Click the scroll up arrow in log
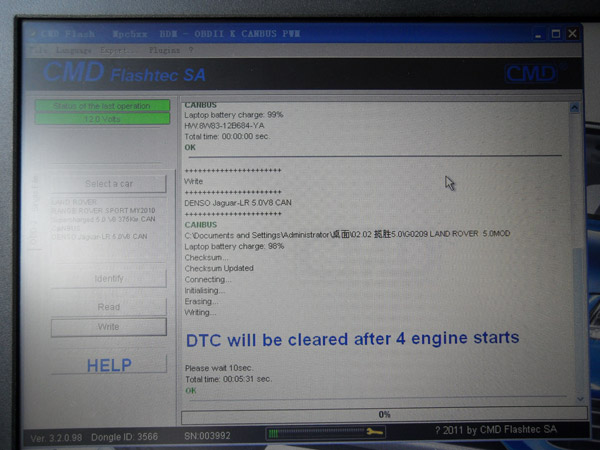This screenshot has width=600, height=450. pos(574,108)
